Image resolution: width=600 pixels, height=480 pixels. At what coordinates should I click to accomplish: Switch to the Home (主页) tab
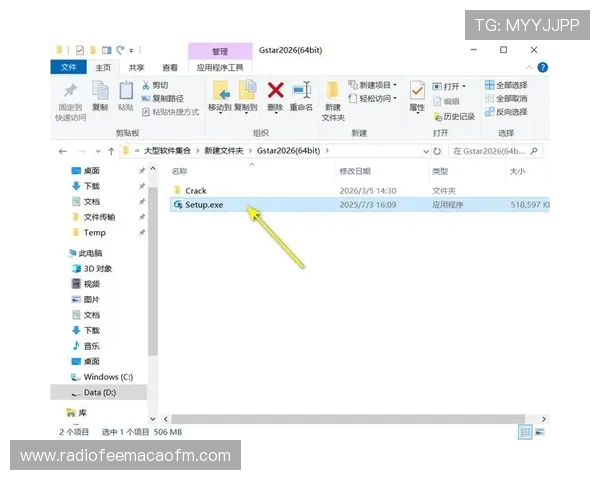pos(103,68)
